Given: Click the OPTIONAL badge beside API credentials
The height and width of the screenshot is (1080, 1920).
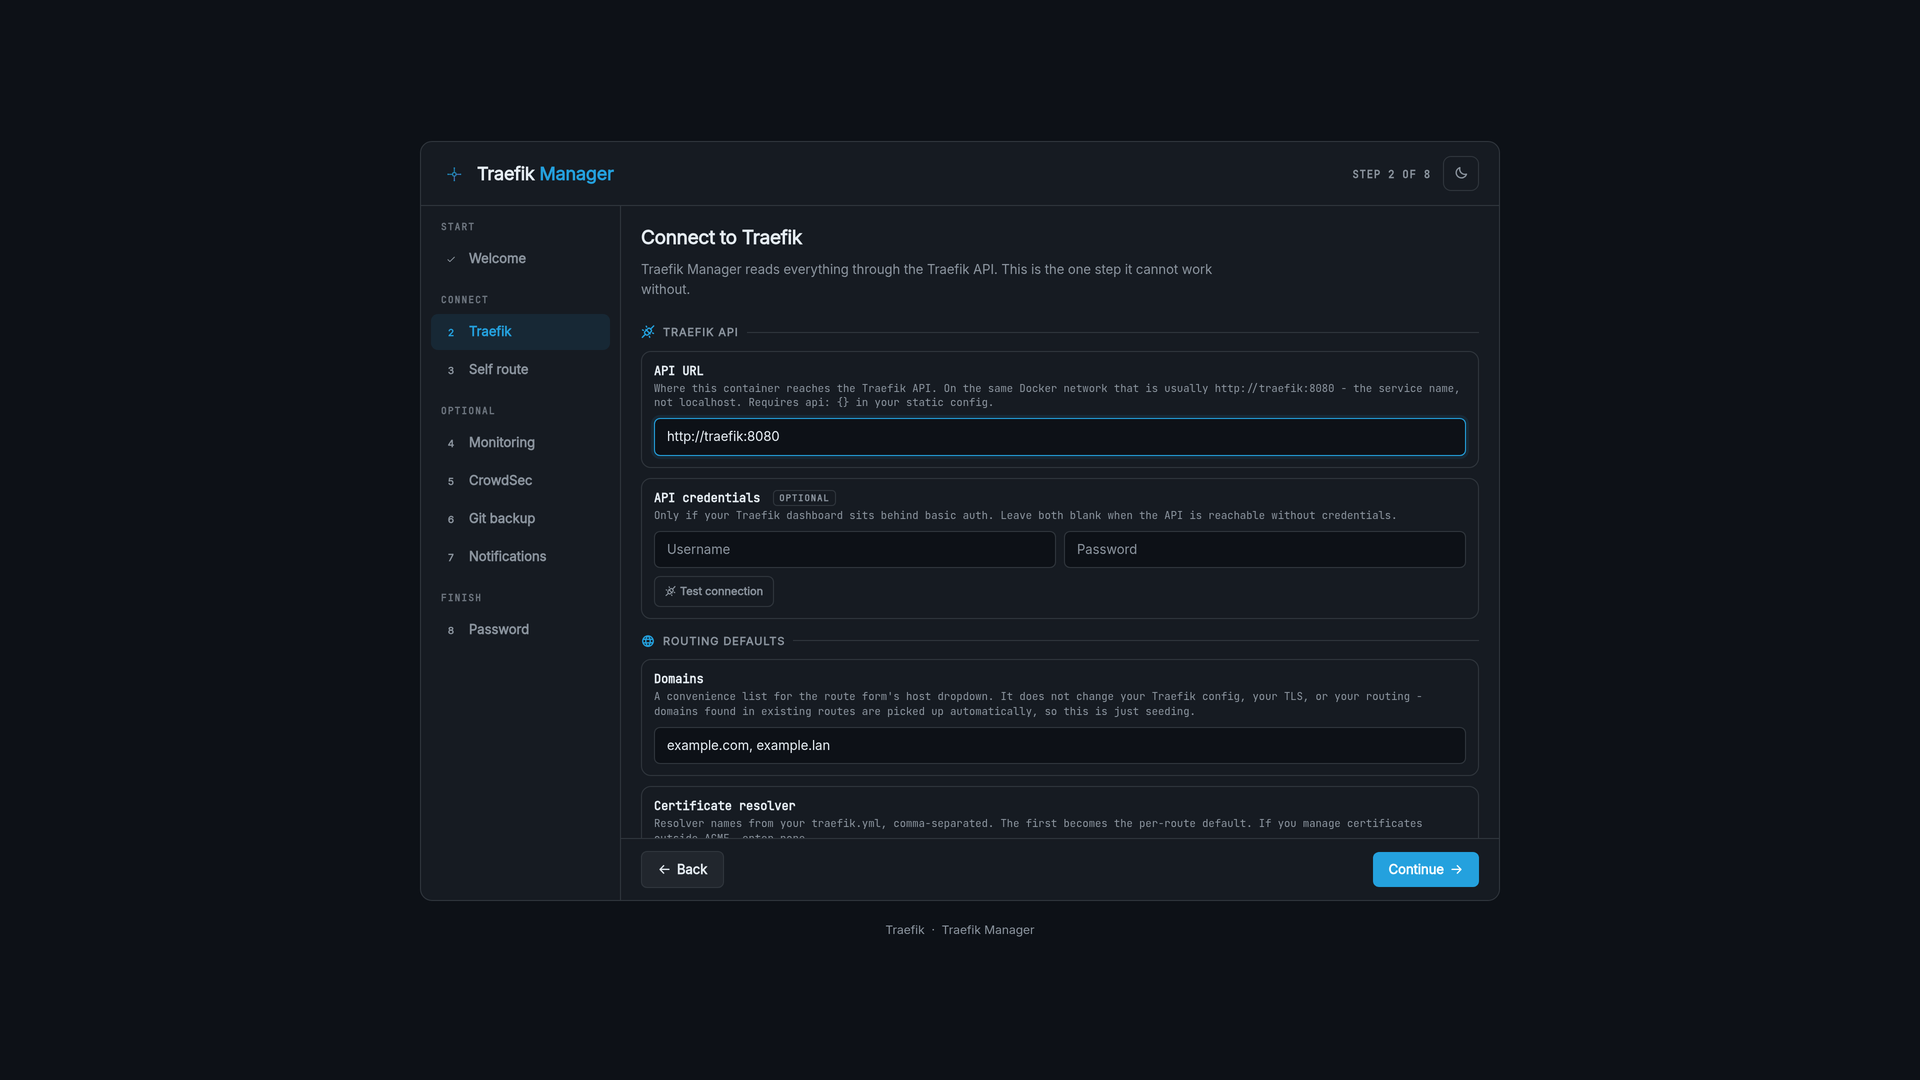Looking at the screenshot, I should click(x=804, y=498).
